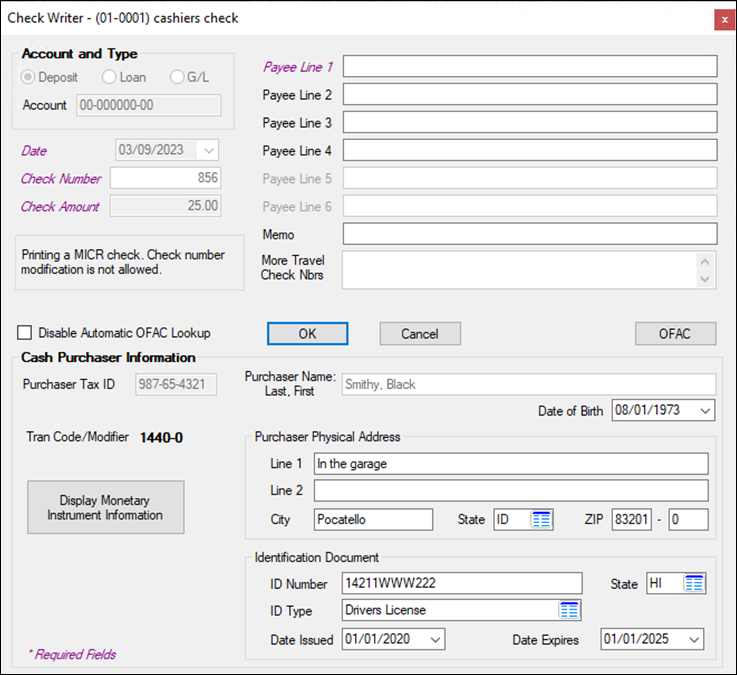Click scroll-down arrow in More Travel Check Nbrs

point(705,279)
